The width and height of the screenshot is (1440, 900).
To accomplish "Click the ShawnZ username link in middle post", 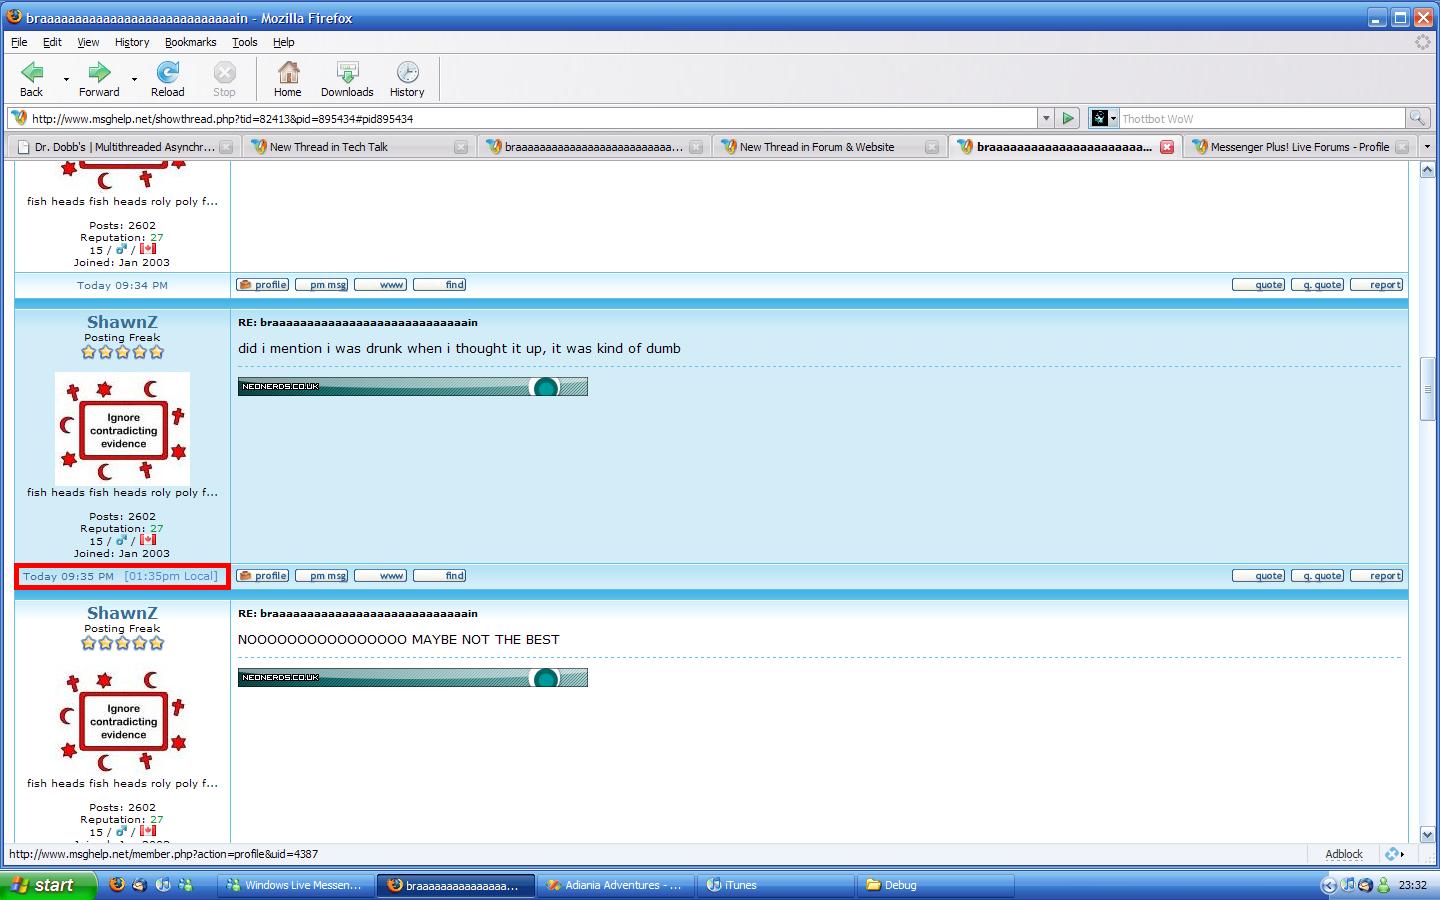I will coord(122,322).
